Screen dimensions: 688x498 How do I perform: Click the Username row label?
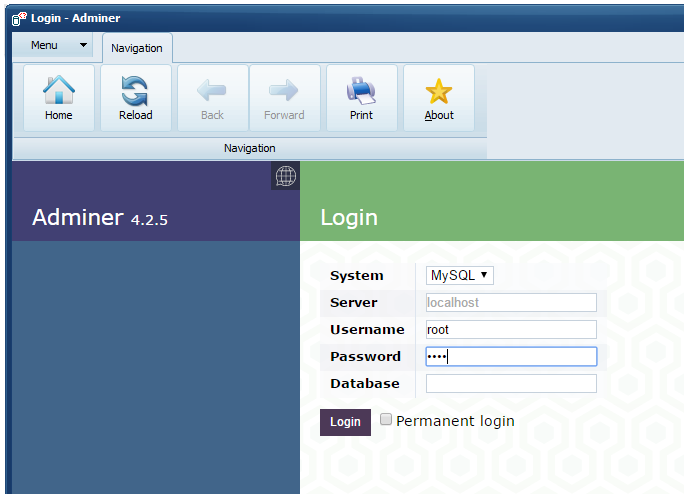click(x=367, y=330)
